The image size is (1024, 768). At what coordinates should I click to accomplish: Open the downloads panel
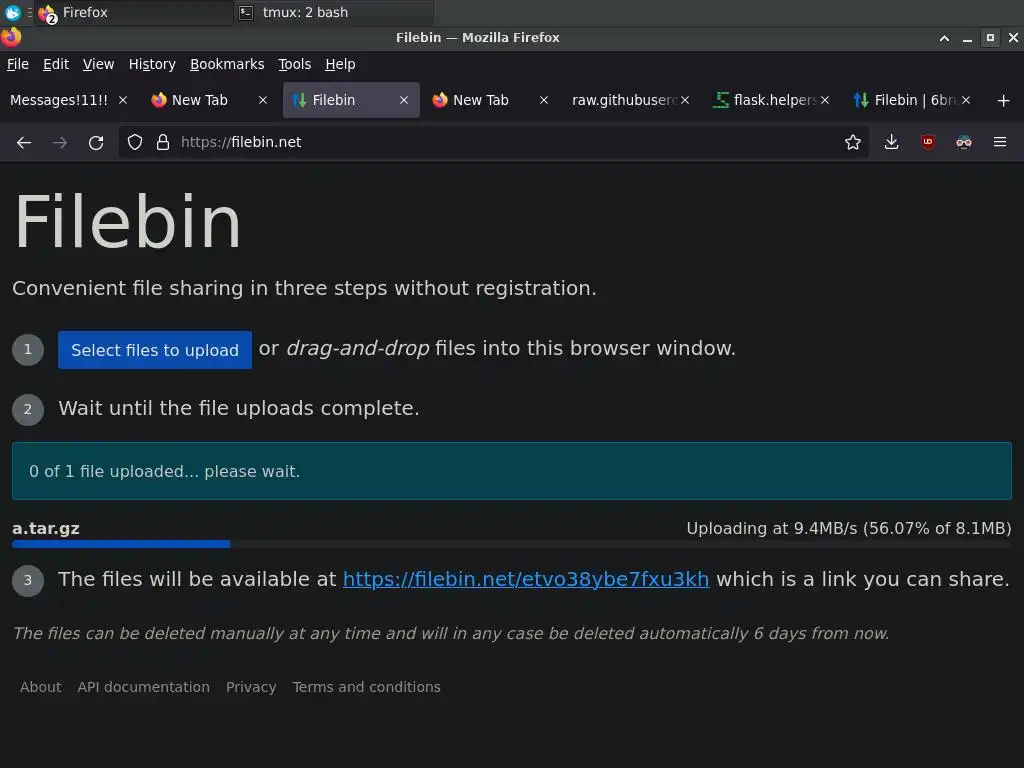(891, 142)
